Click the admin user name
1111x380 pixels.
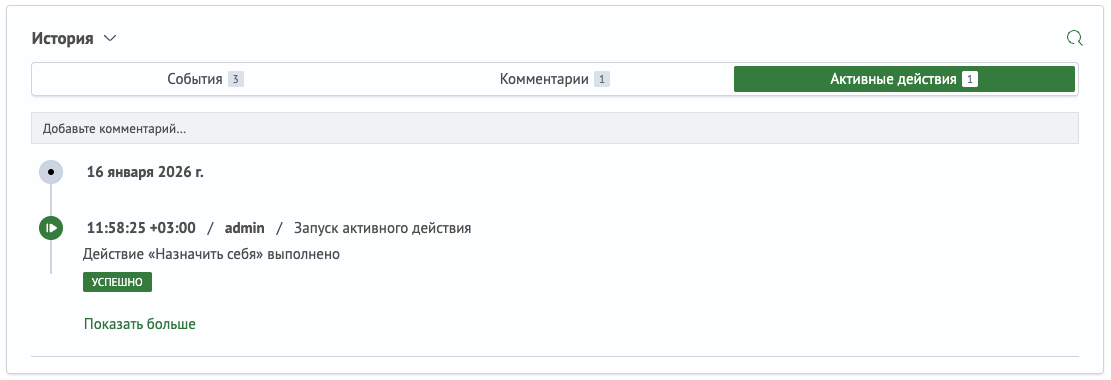click(x=244, y=228)
